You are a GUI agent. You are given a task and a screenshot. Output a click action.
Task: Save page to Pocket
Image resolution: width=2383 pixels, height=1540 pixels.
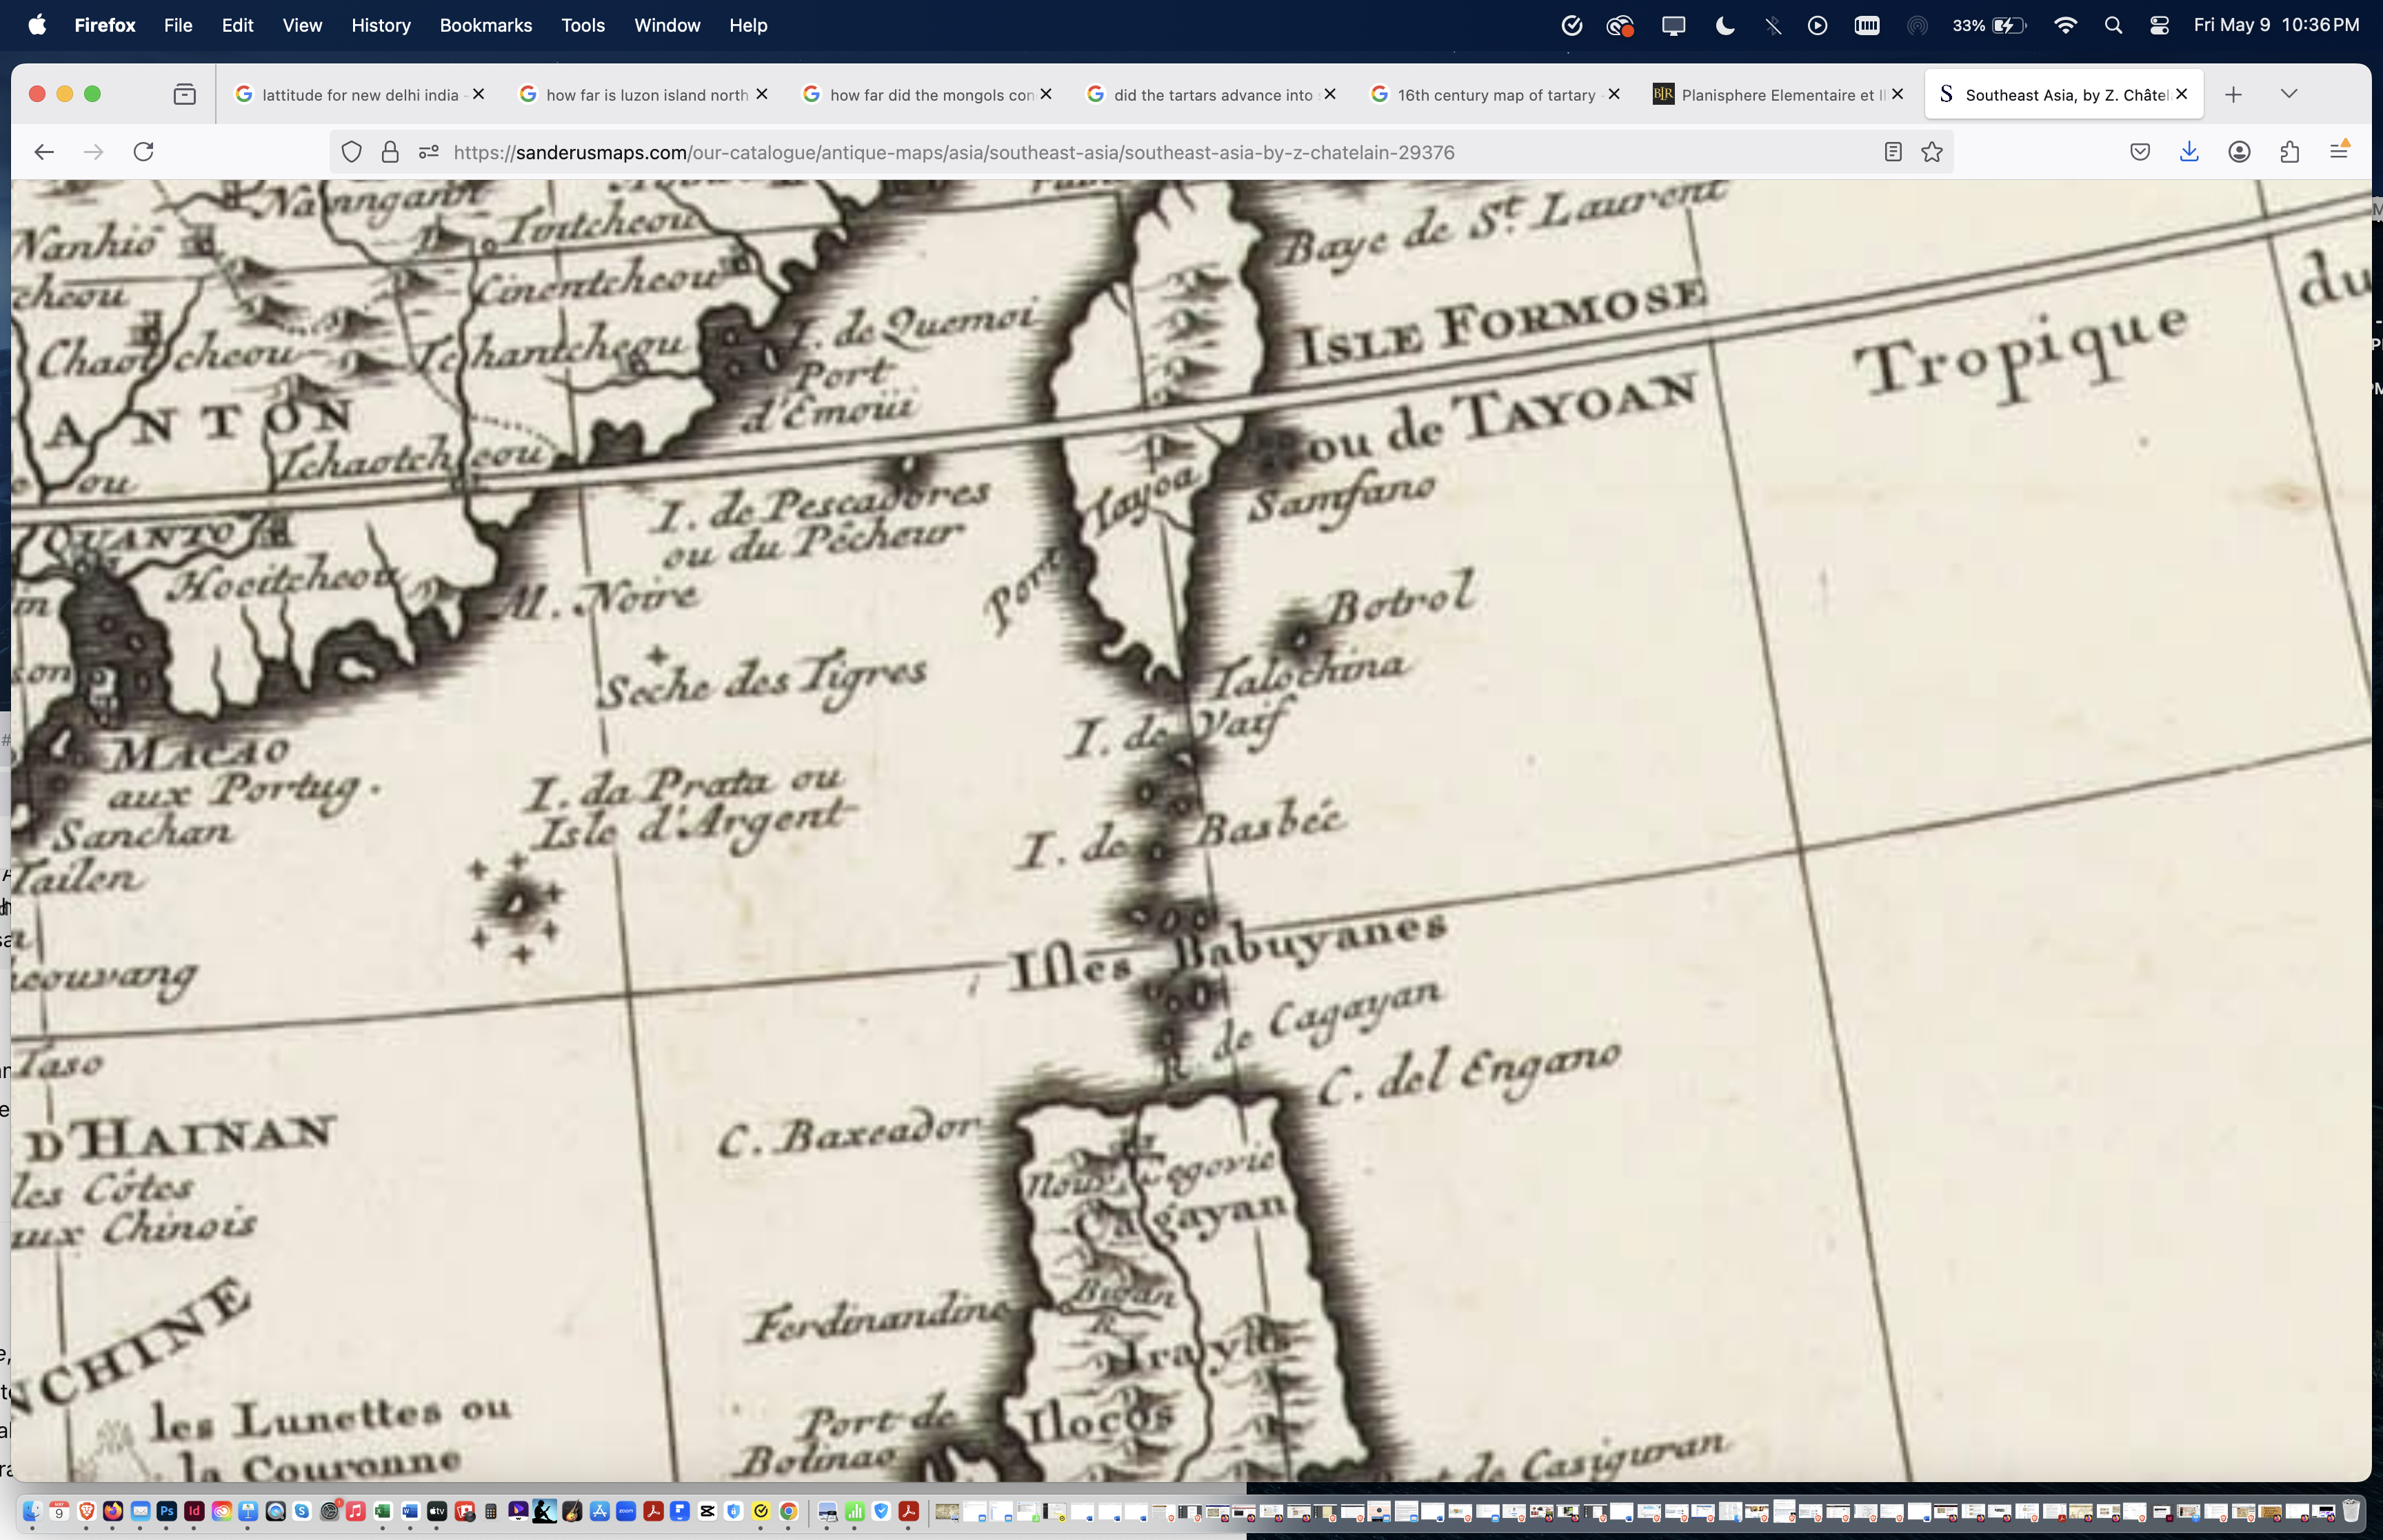point(2140,152)
